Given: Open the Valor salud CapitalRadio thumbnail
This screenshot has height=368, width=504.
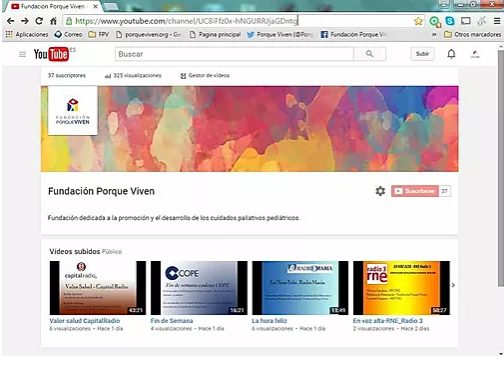Looking at the screenshot, I should [98, 288].
